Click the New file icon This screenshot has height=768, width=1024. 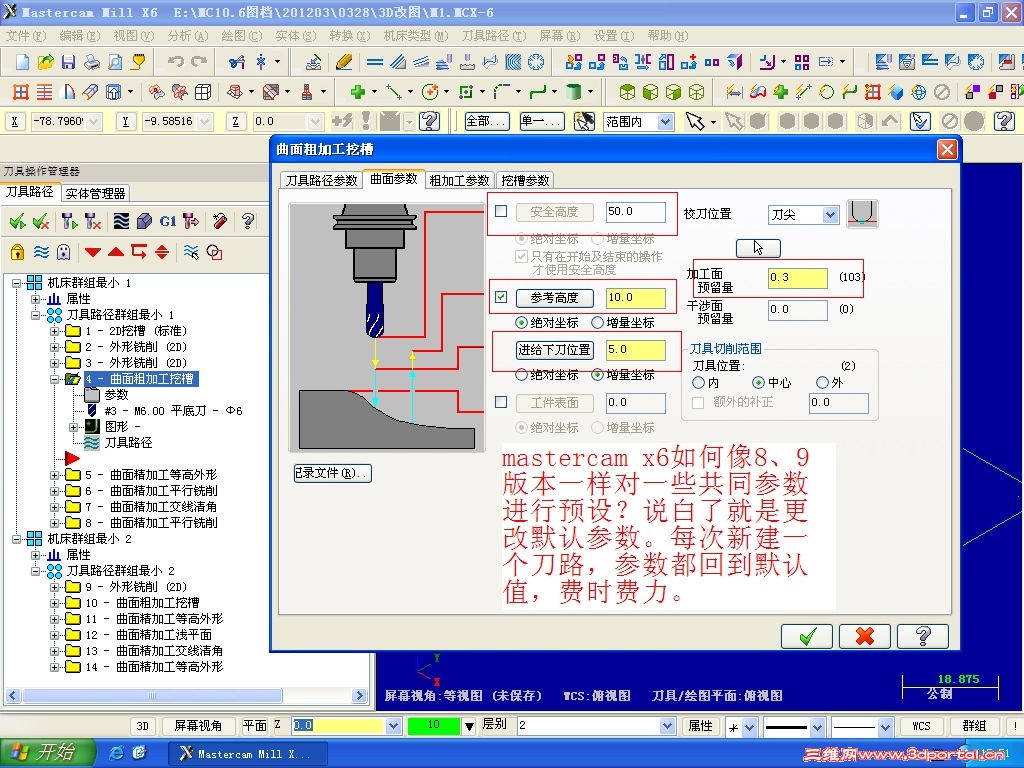pos(22,62)
